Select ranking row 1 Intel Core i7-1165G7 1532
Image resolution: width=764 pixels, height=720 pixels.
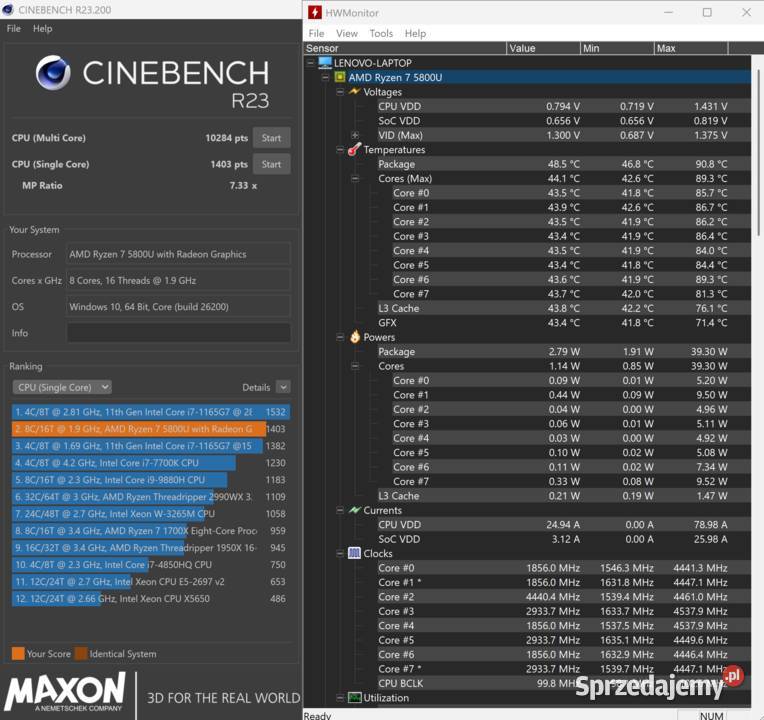point(151,412)
